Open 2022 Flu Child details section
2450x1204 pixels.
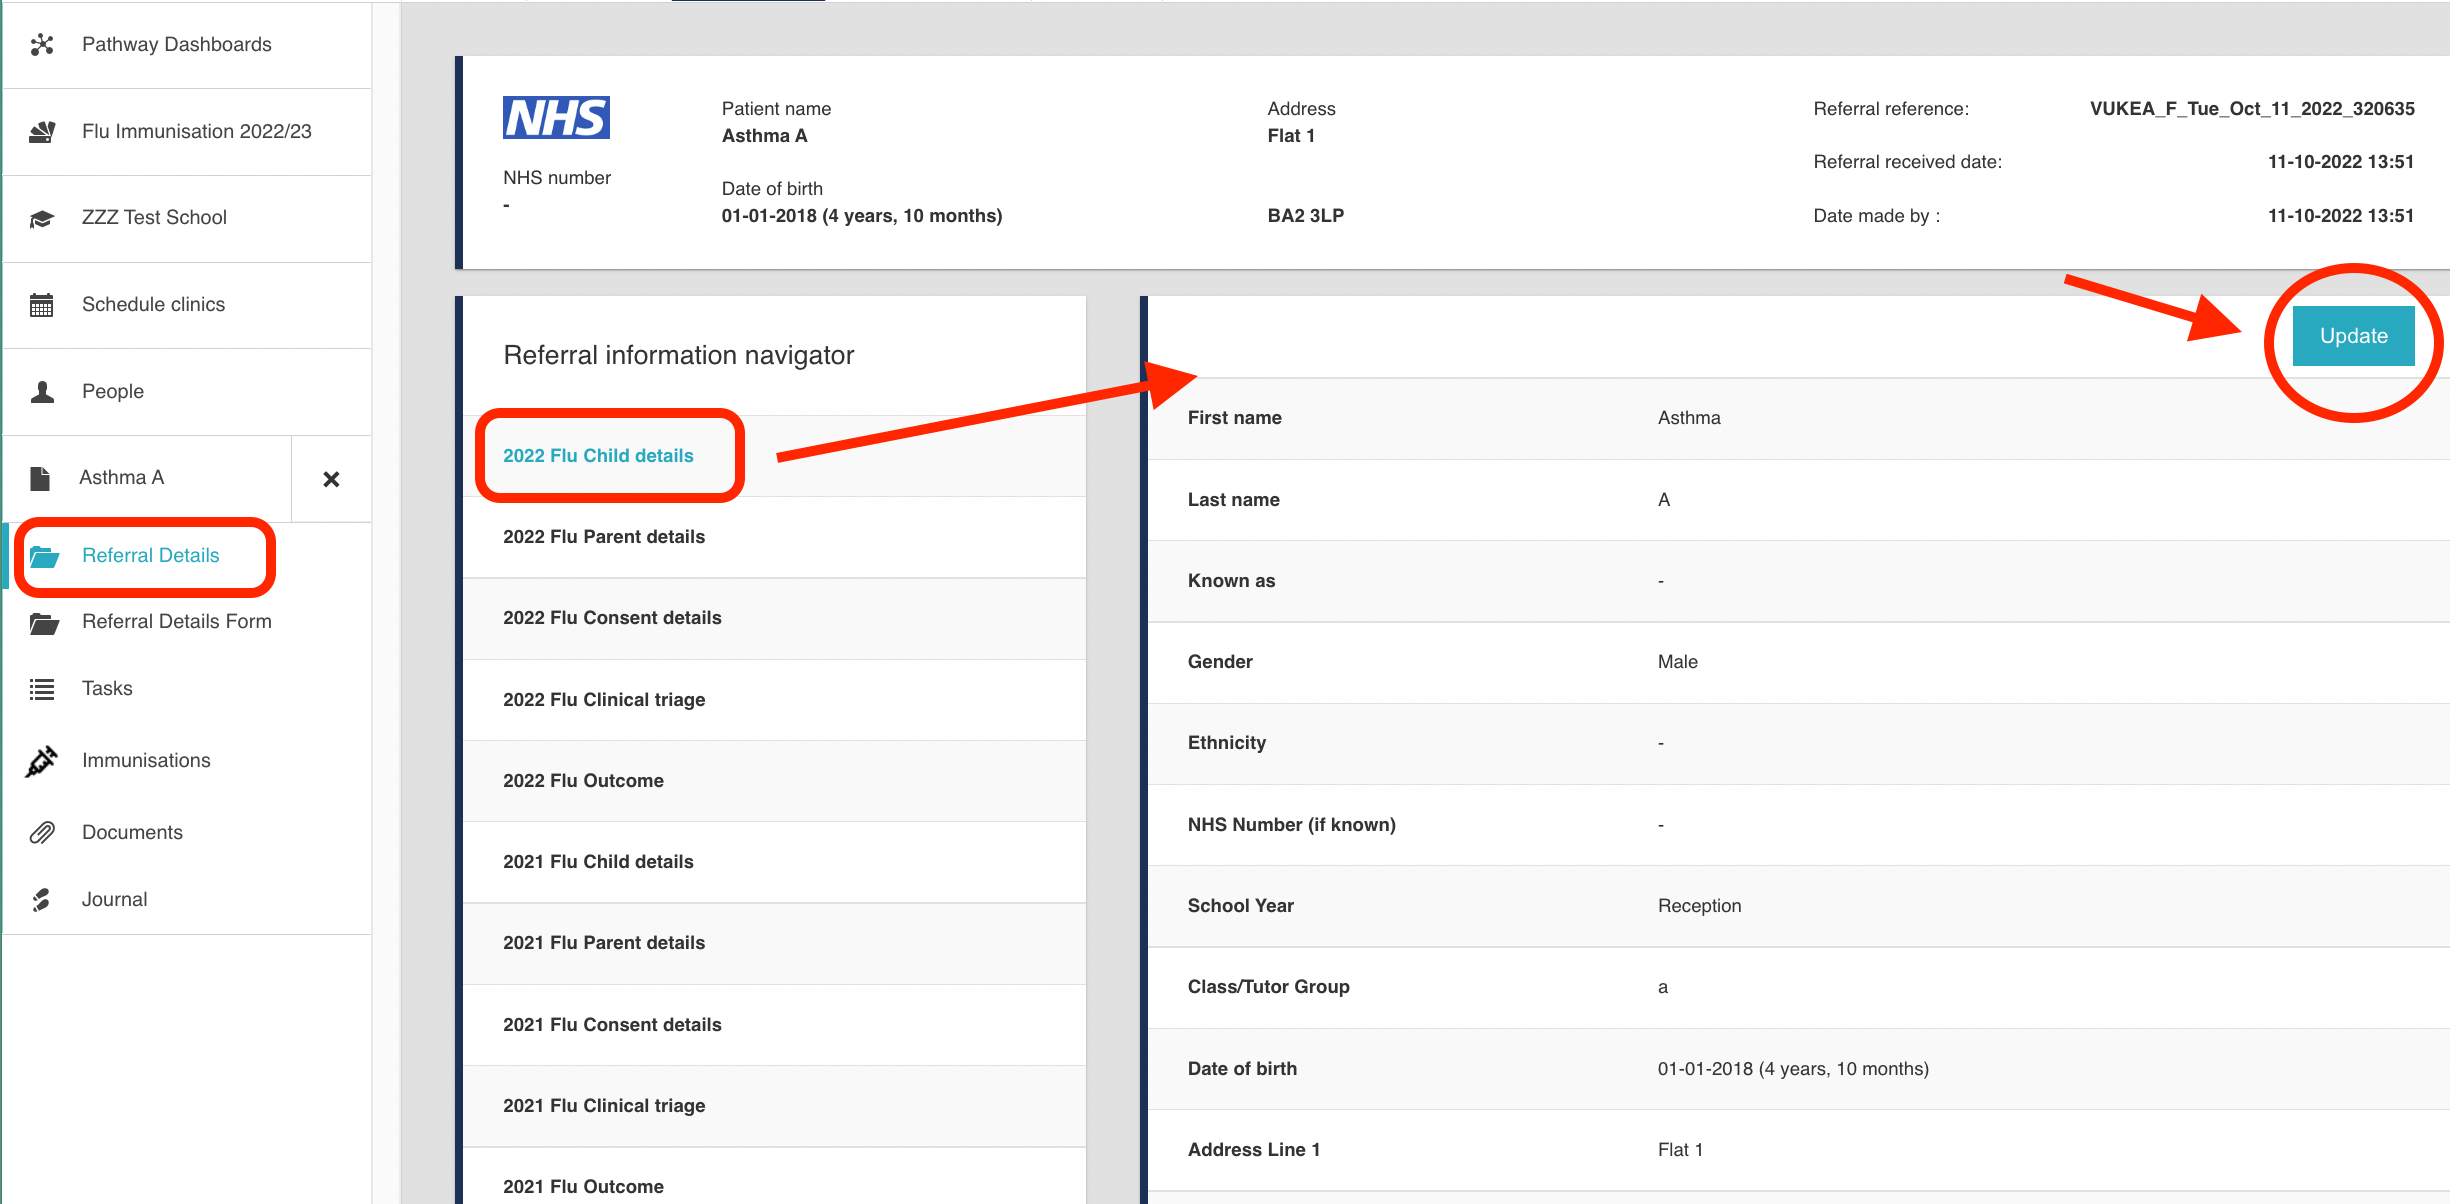pyautogui.click(x=598, y=456)
